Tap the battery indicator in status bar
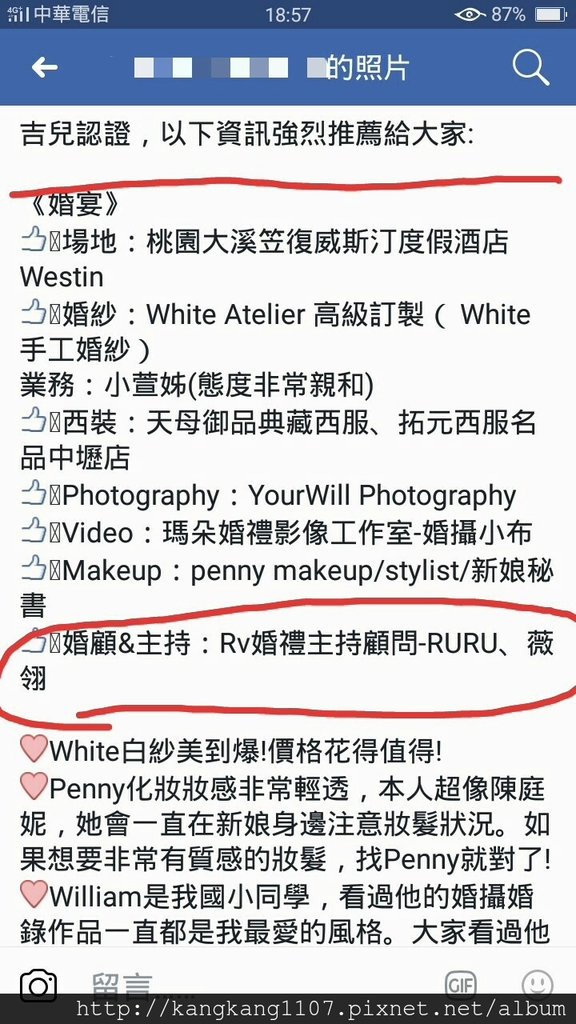 click(551, 14)
